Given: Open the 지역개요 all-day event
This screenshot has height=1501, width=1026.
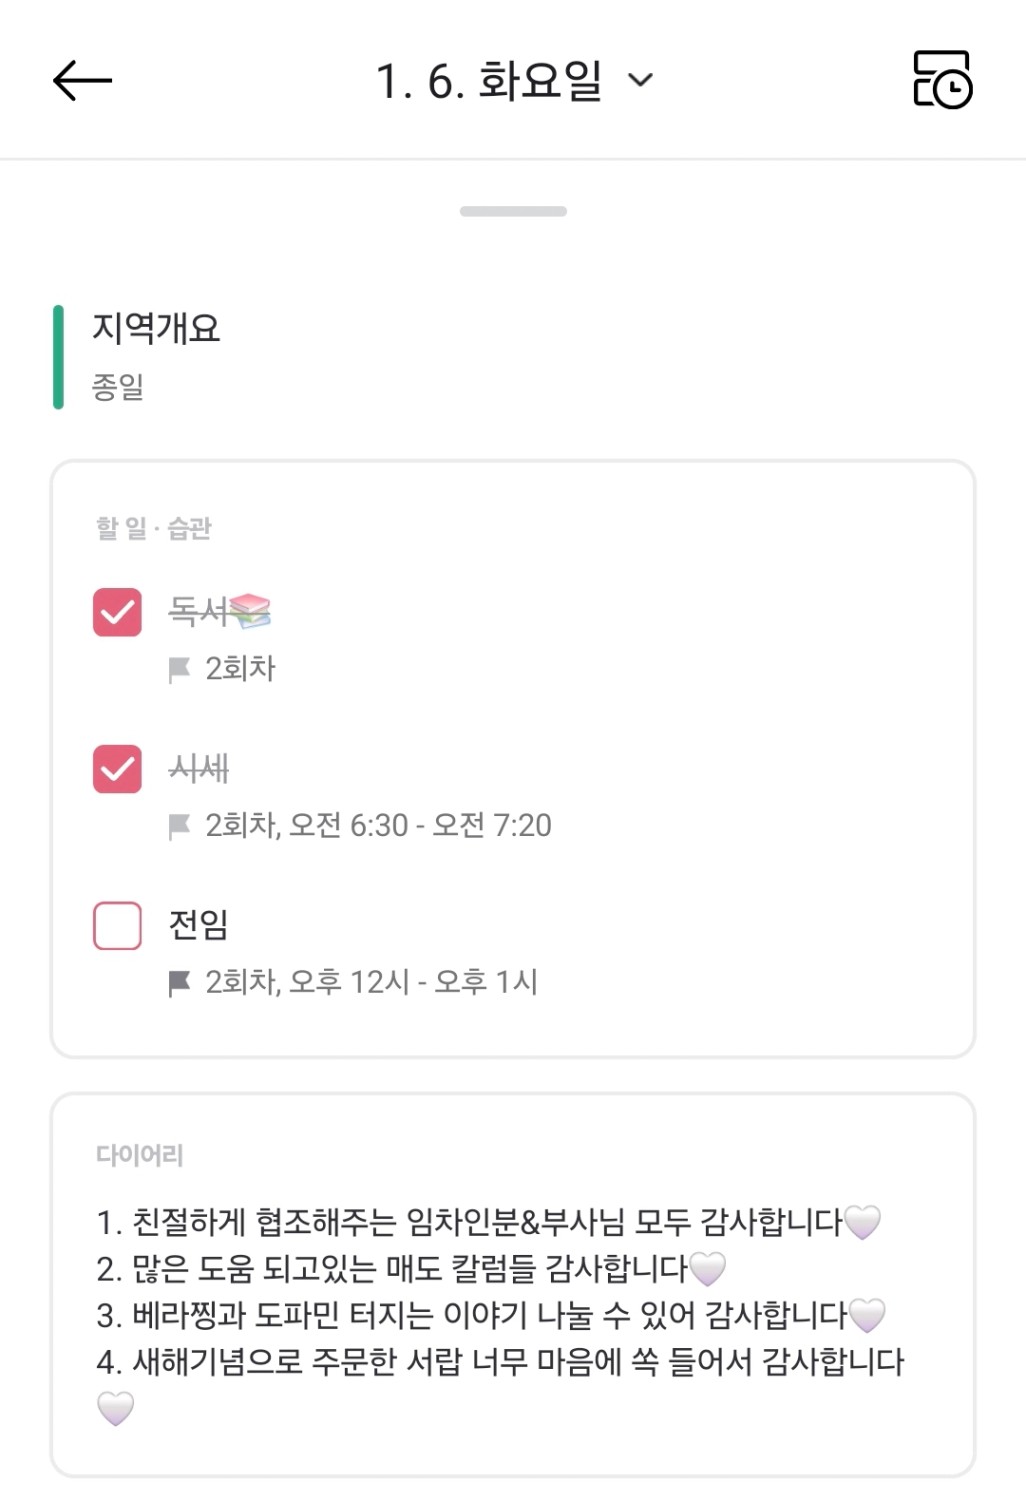Looking at the screenshot, I should click(156, 329).
